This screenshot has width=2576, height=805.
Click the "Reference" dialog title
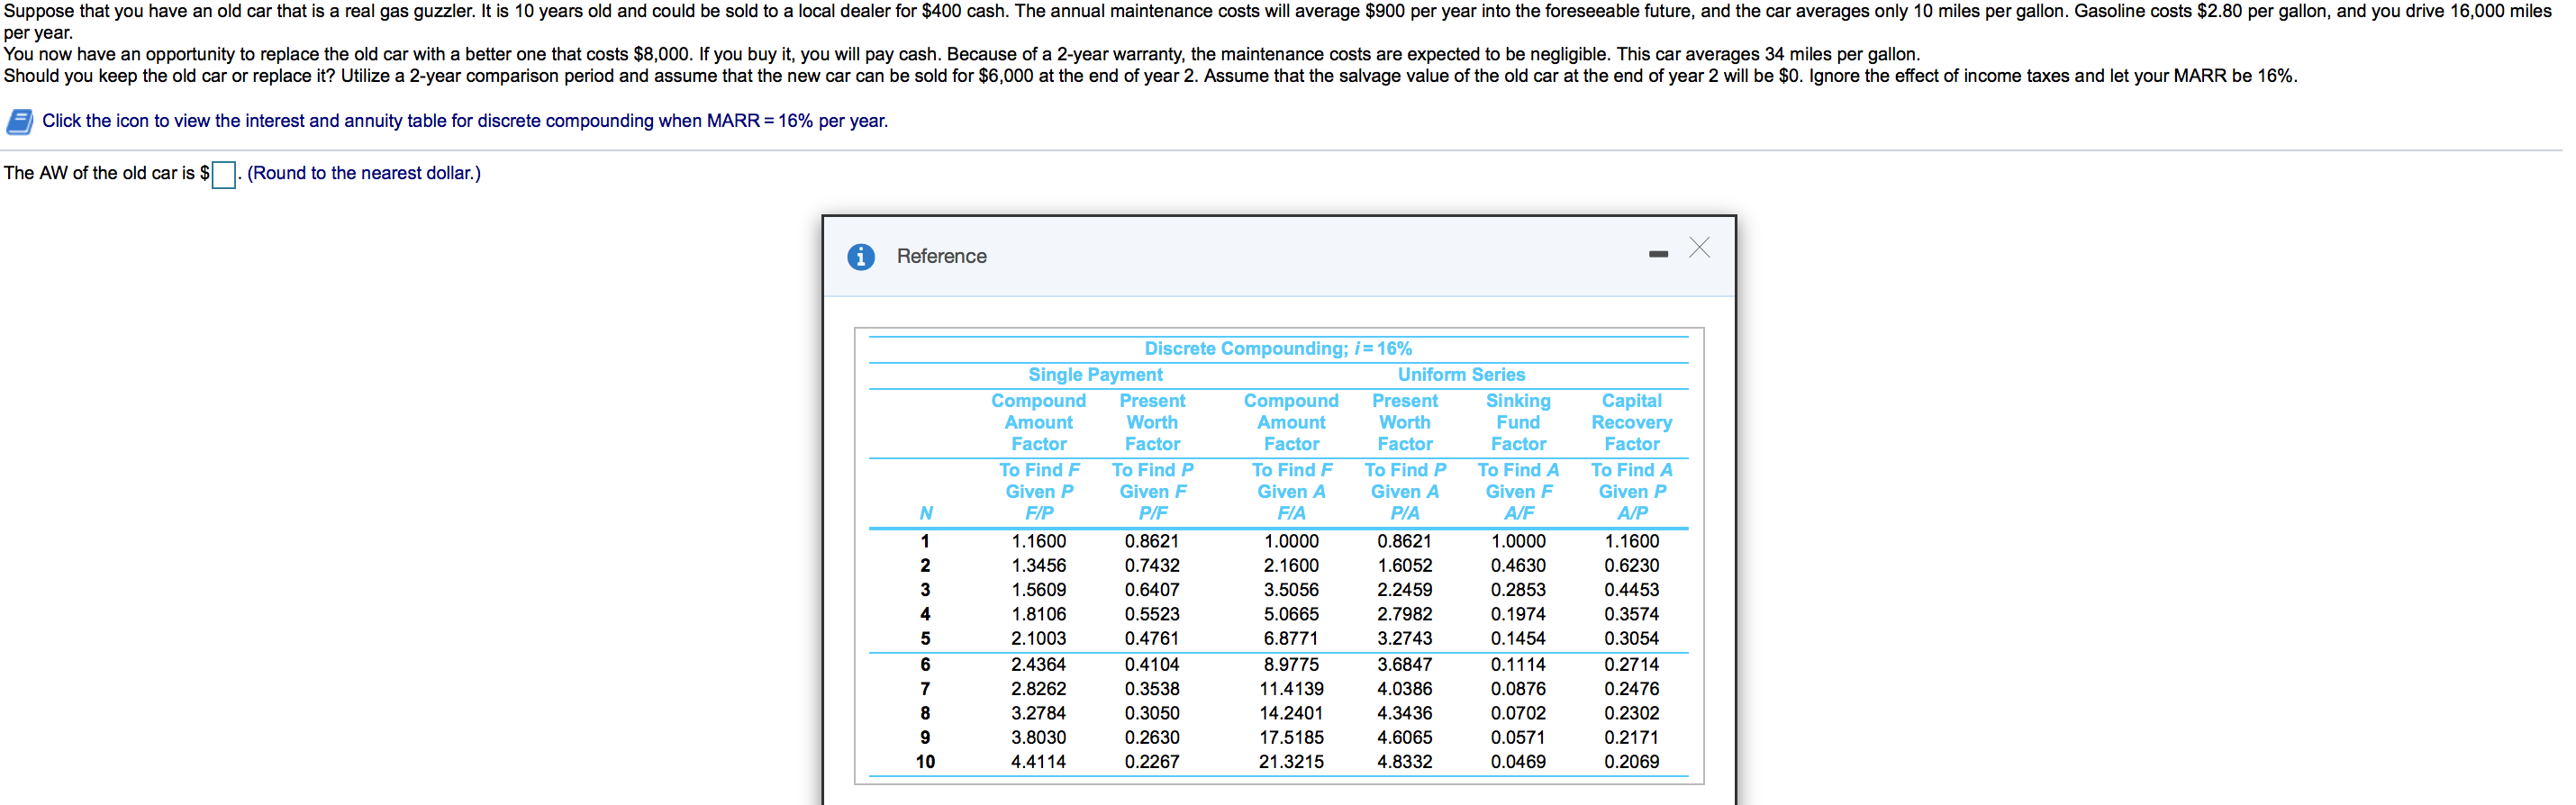pyautogui.click(x=942, y=256)
